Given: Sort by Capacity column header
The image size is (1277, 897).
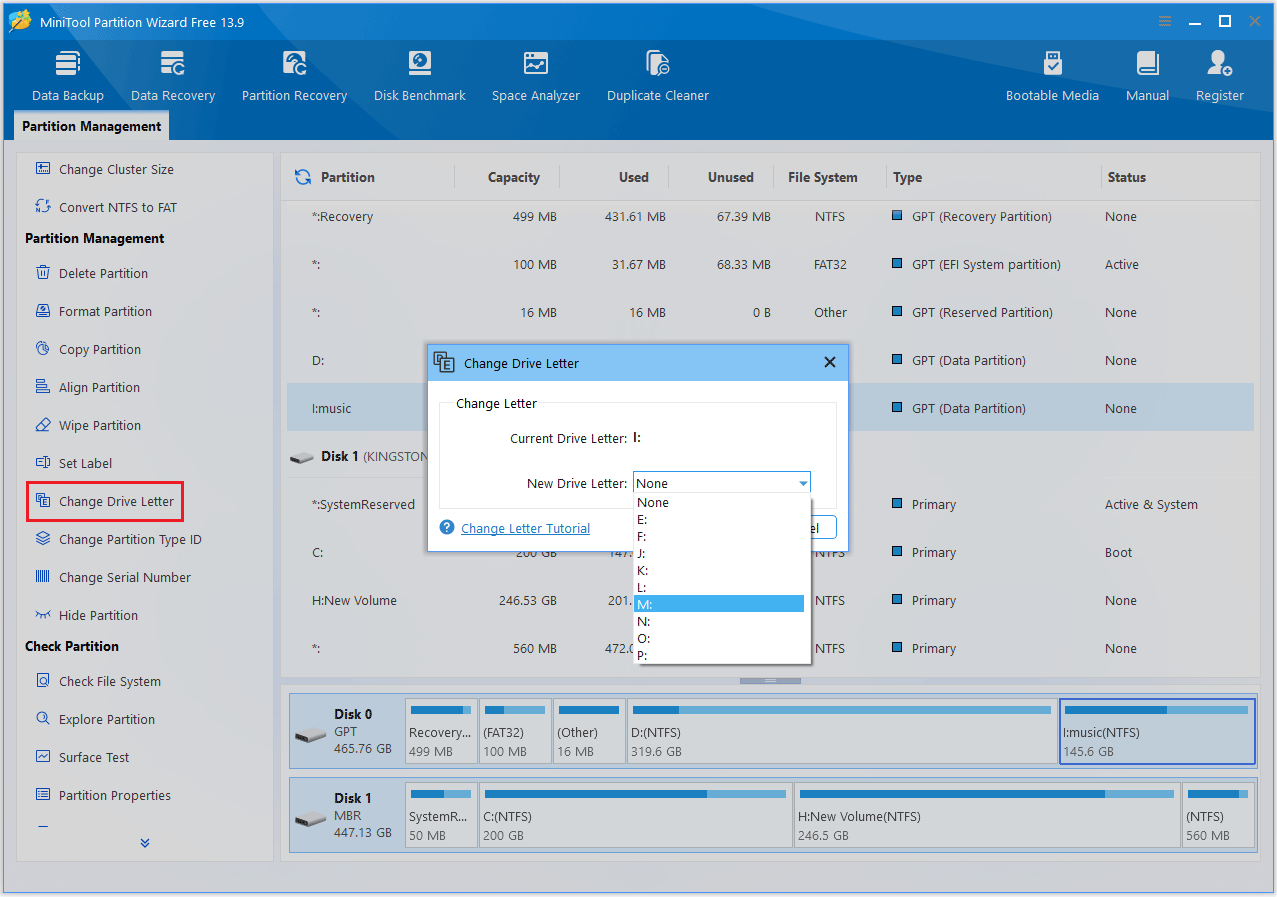Looking at the screenshot, I should click(x=514, y=177).
